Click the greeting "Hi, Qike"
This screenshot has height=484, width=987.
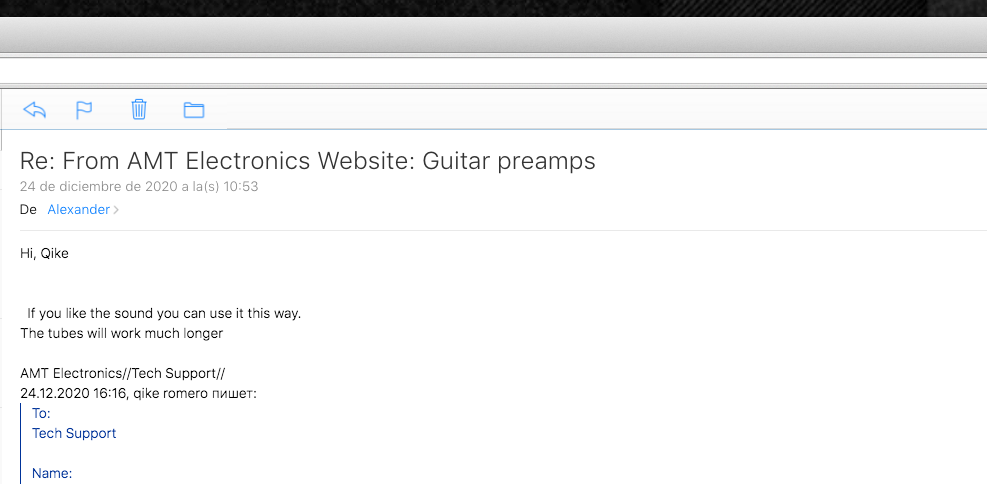point(44,254)
